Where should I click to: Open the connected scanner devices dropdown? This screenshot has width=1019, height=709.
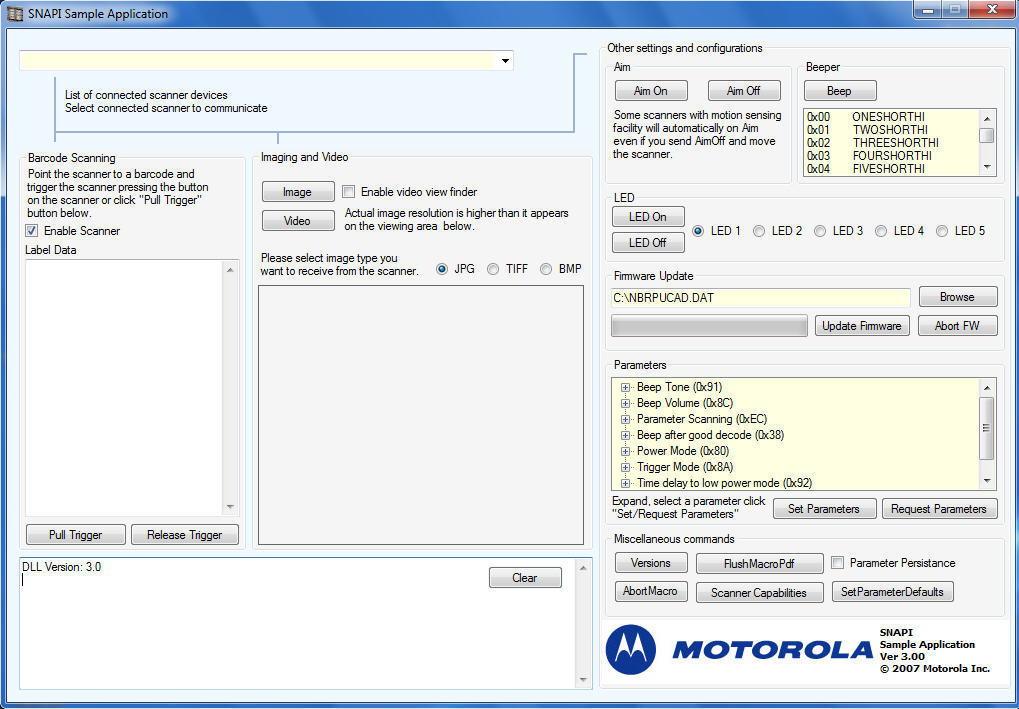(506, 61)
